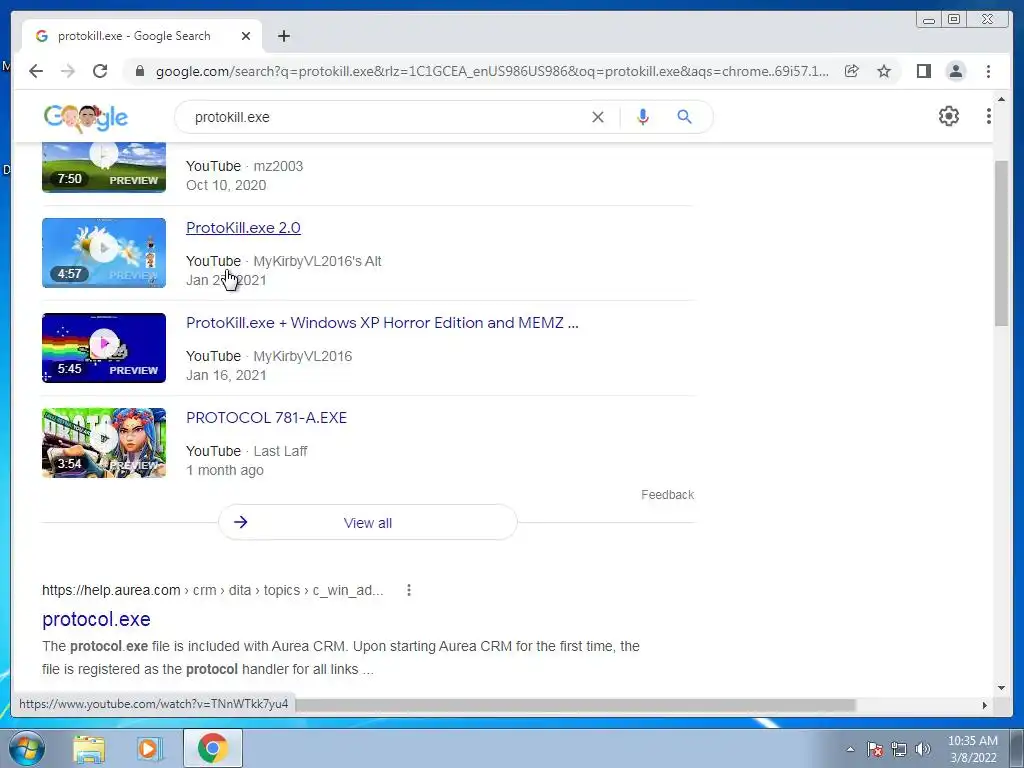Click the scroll up arrow
1024x768 pixels.
tap(1001, 99)
